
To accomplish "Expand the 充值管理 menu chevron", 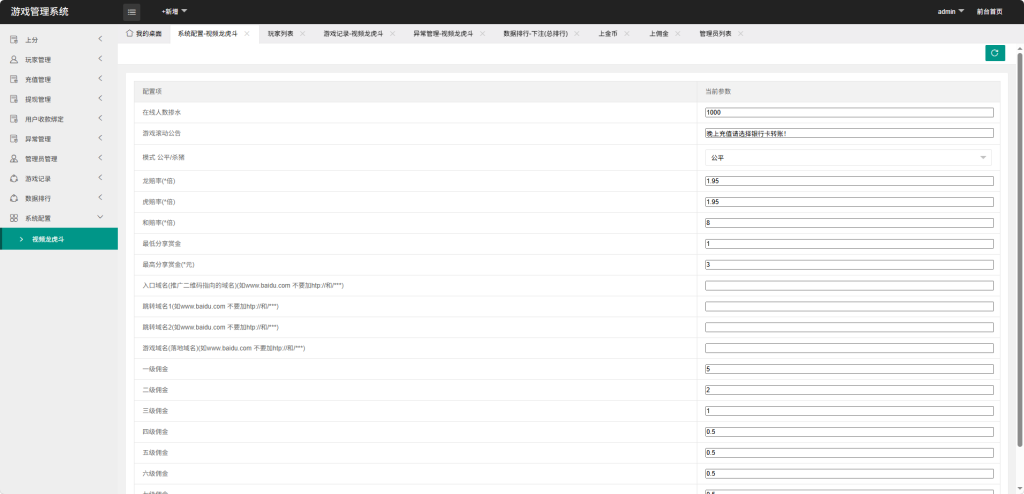I will (101, 78).
